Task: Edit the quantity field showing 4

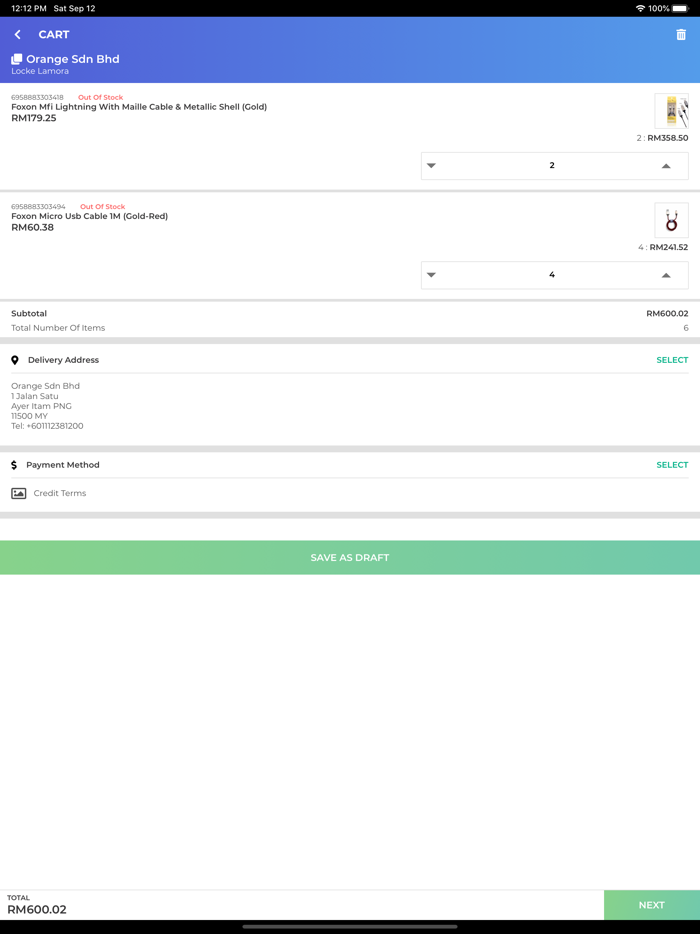Action: coord(554,274)
